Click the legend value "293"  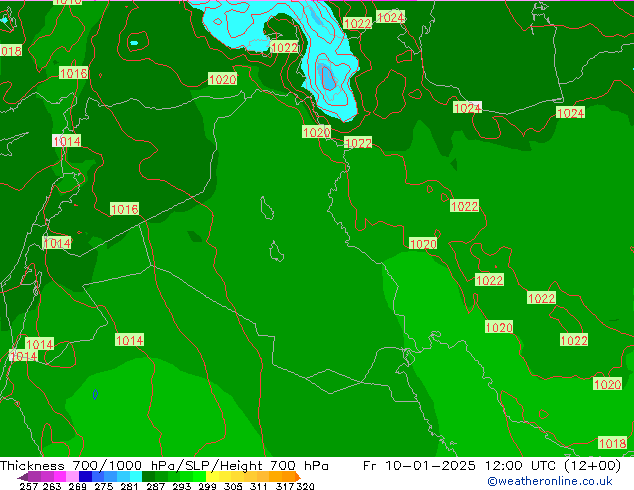point(181,486)
